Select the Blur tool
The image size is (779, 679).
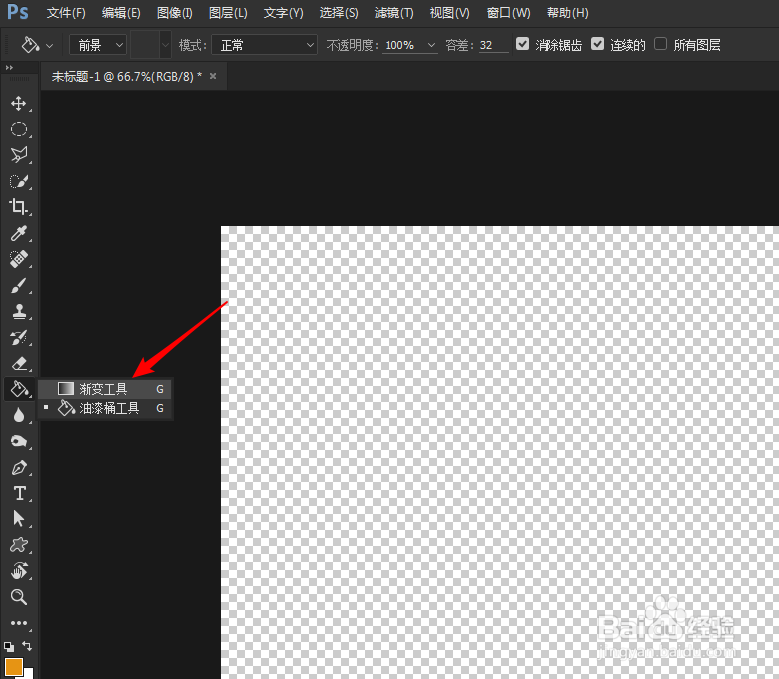pos(19,415)
